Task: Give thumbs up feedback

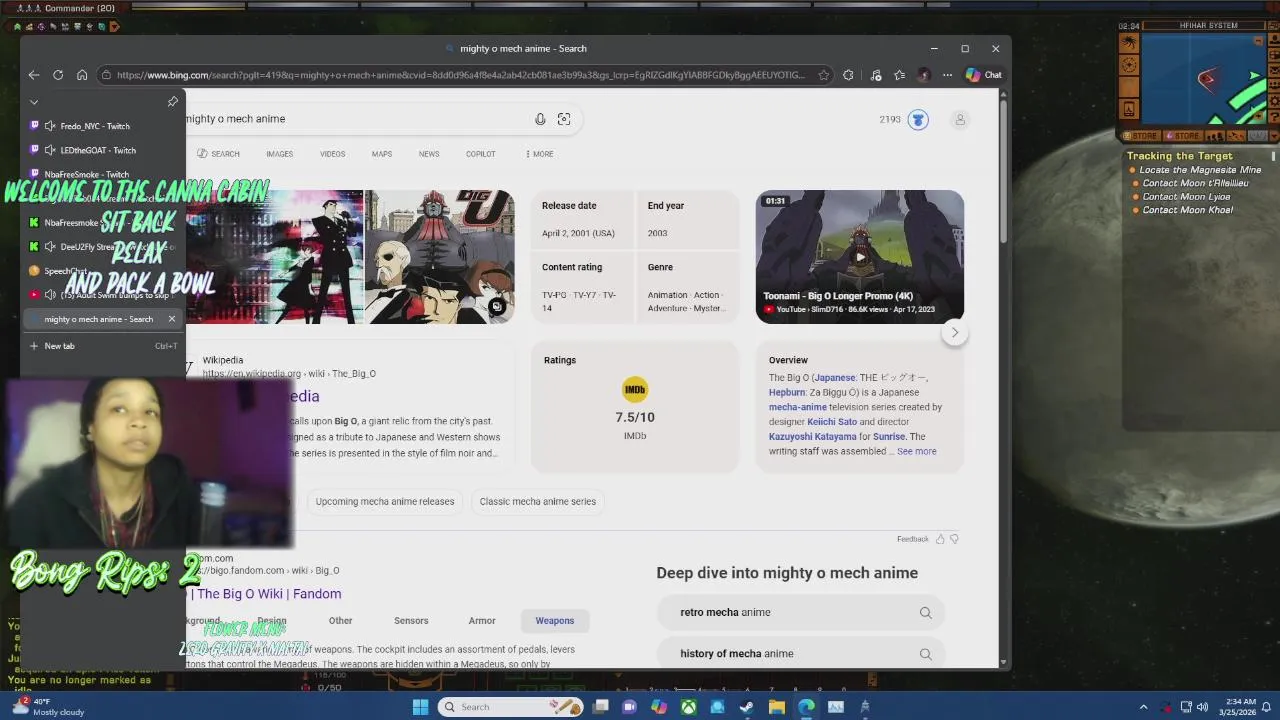Action: (x=939, y=539)
